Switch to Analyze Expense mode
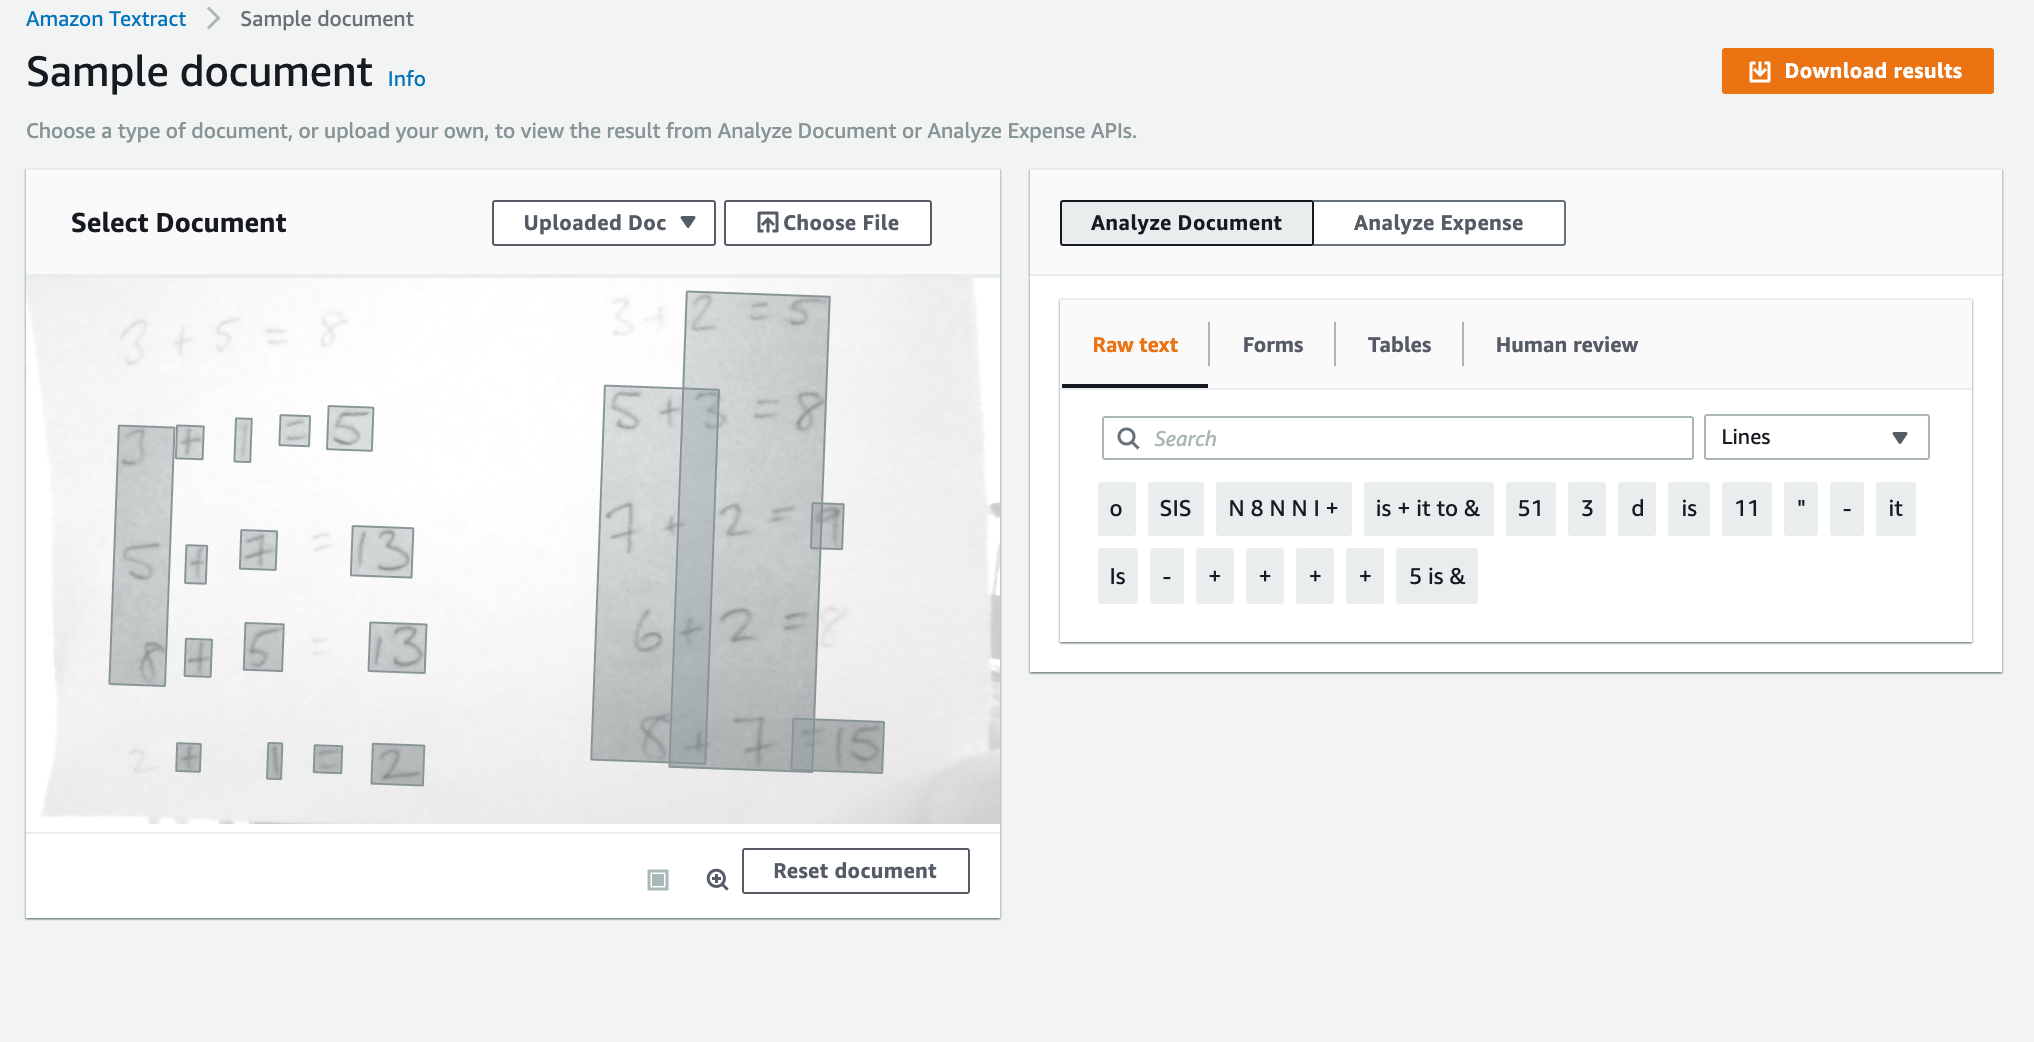 (1438, 223)
